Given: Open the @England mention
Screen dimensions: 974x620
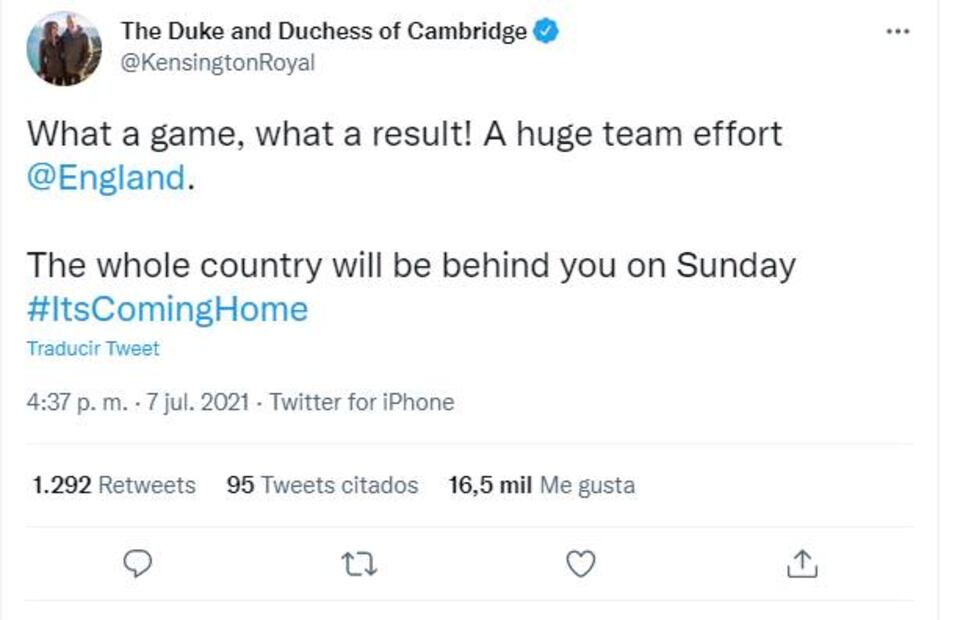Looking at the screenshot, I should point(106,178).
